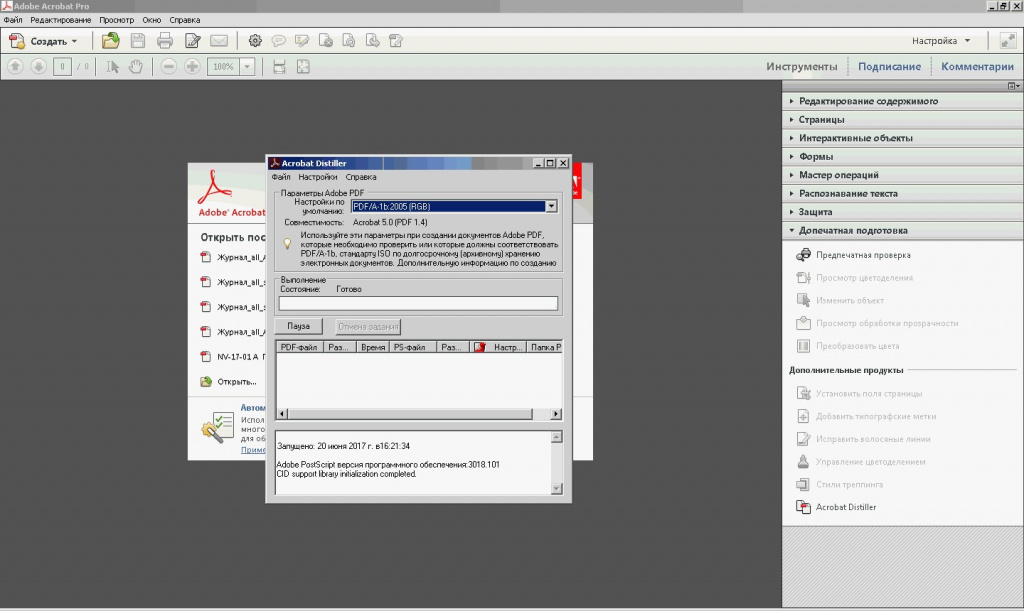The width and height of the screenshot is (1024, 611).
Task: Expand Распознавание текста panel section
Action: pos(903,193)
